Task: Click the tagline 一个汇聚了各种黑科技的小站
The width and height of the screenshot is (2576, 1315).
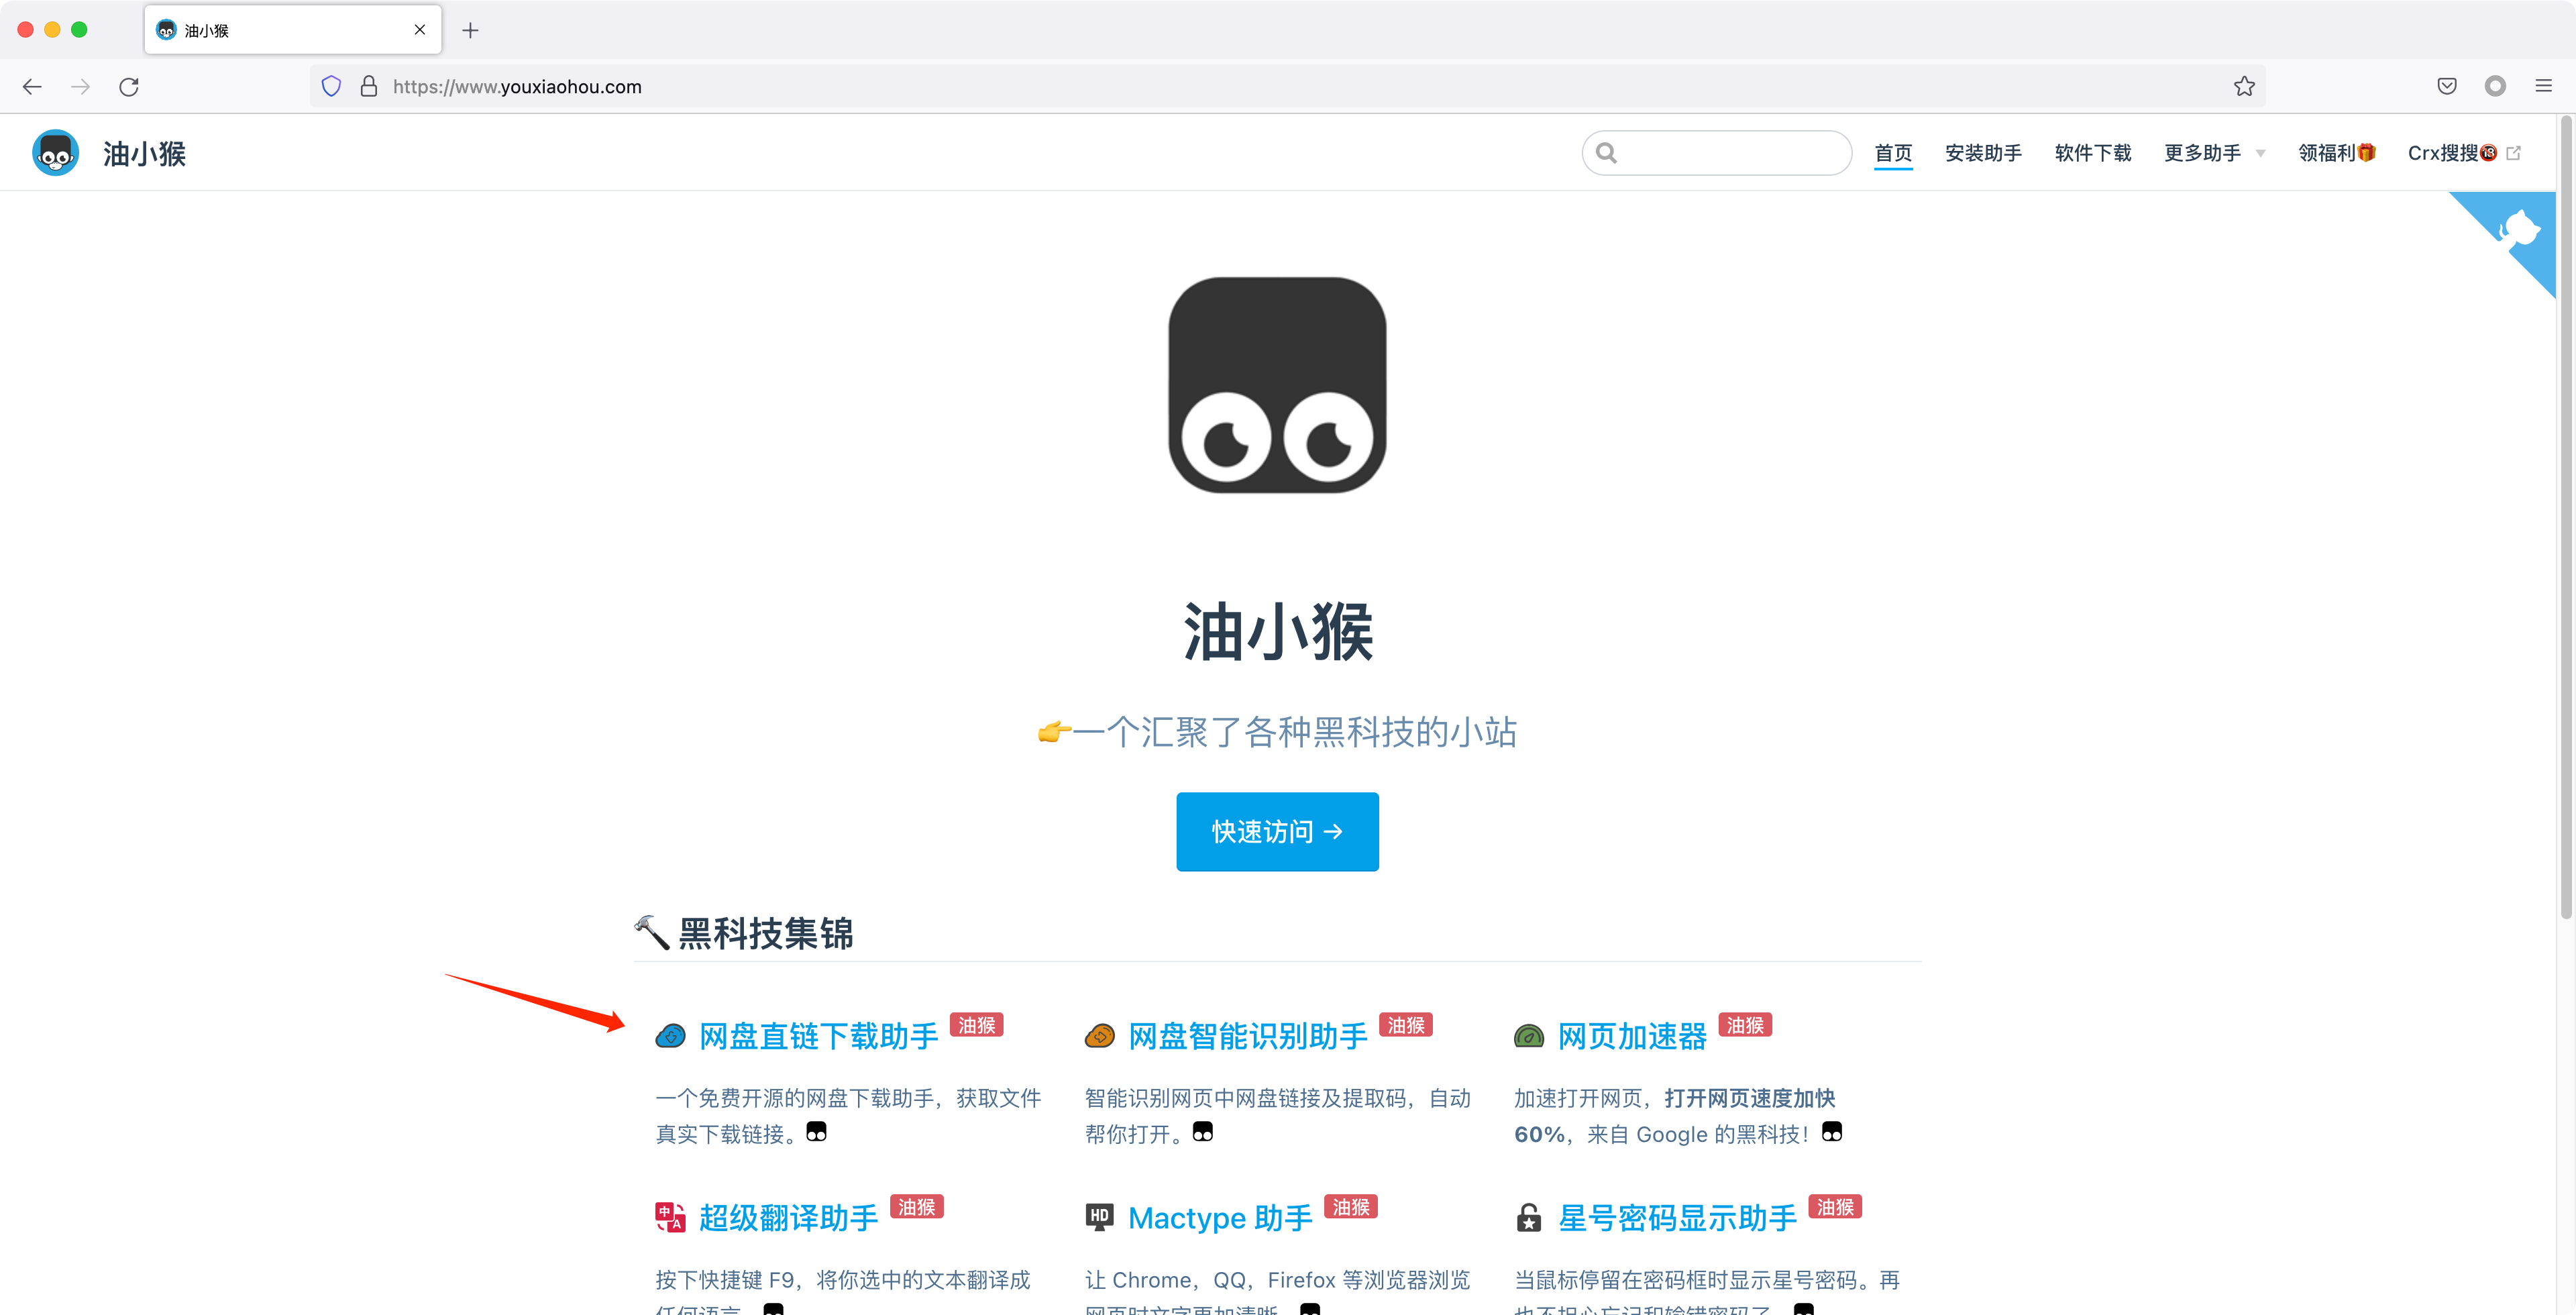Action: [x=1295, y=732]
